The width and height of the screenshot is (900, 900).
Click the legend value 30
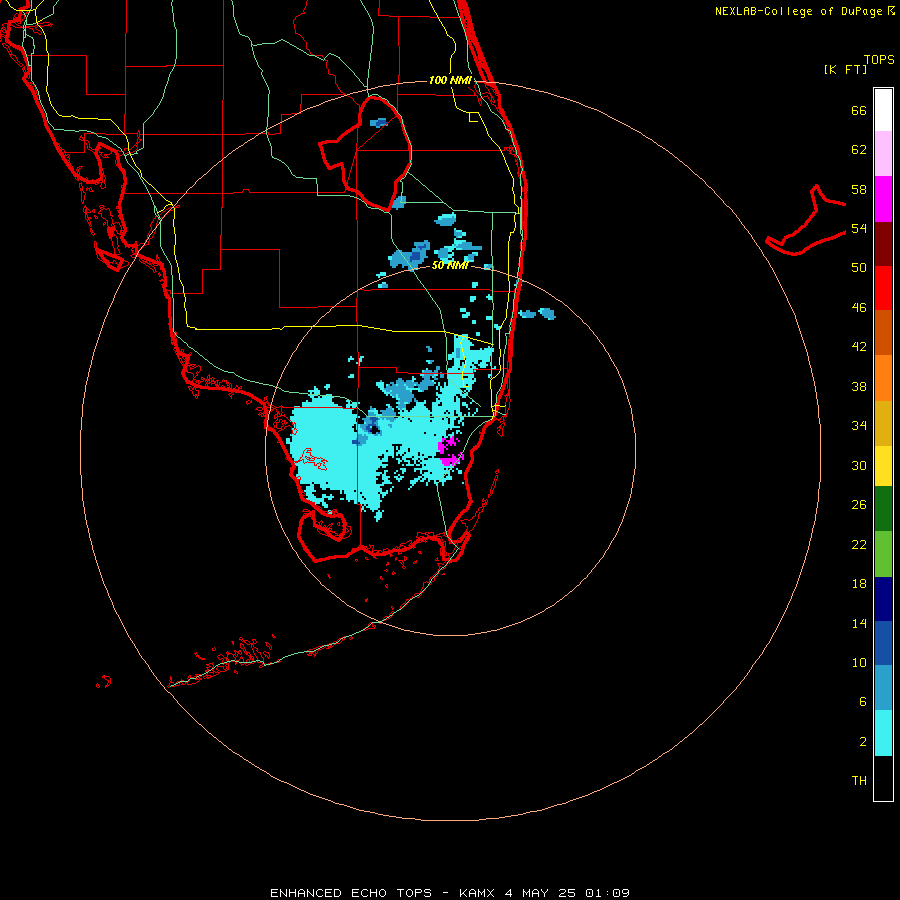(859, 465)
